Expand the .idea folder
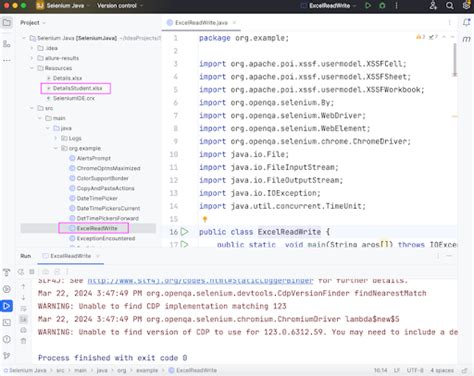474x376 pixels. [32, 48]
